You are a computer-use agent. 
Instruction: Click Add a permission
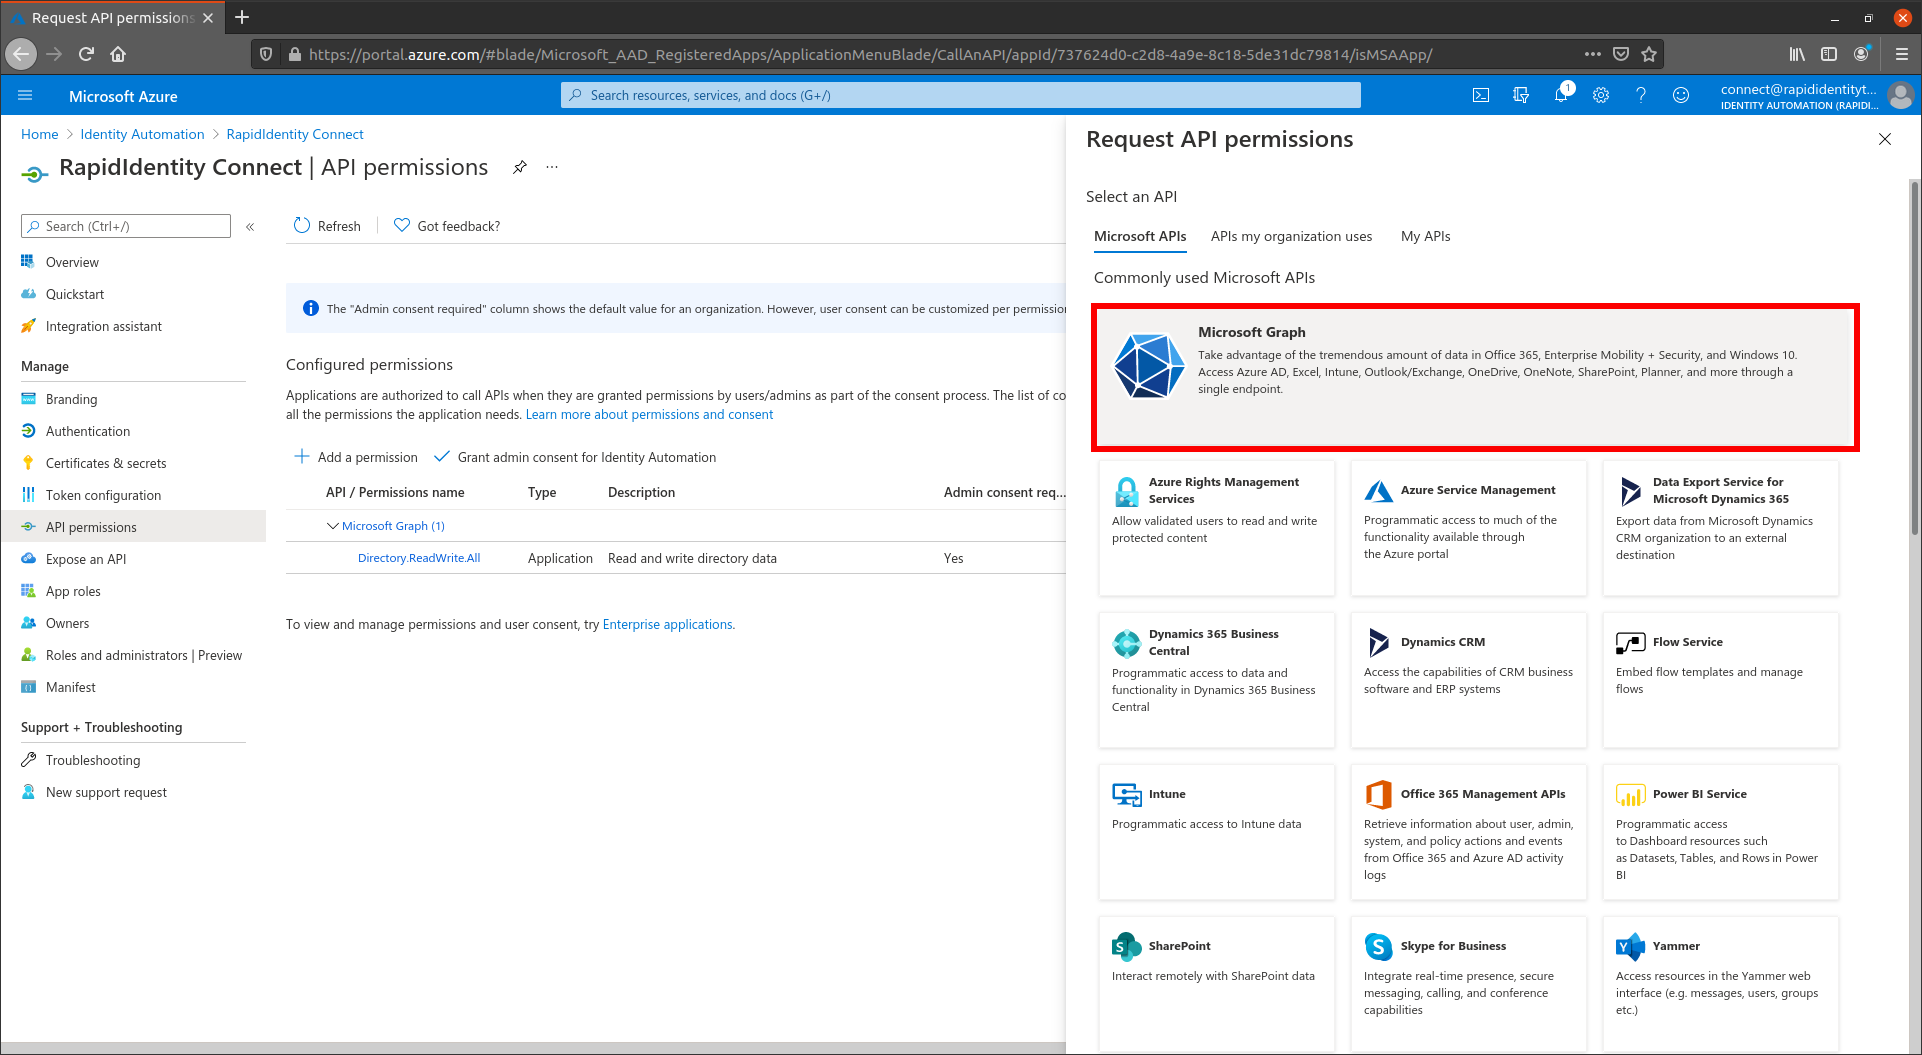click(356, 457)
